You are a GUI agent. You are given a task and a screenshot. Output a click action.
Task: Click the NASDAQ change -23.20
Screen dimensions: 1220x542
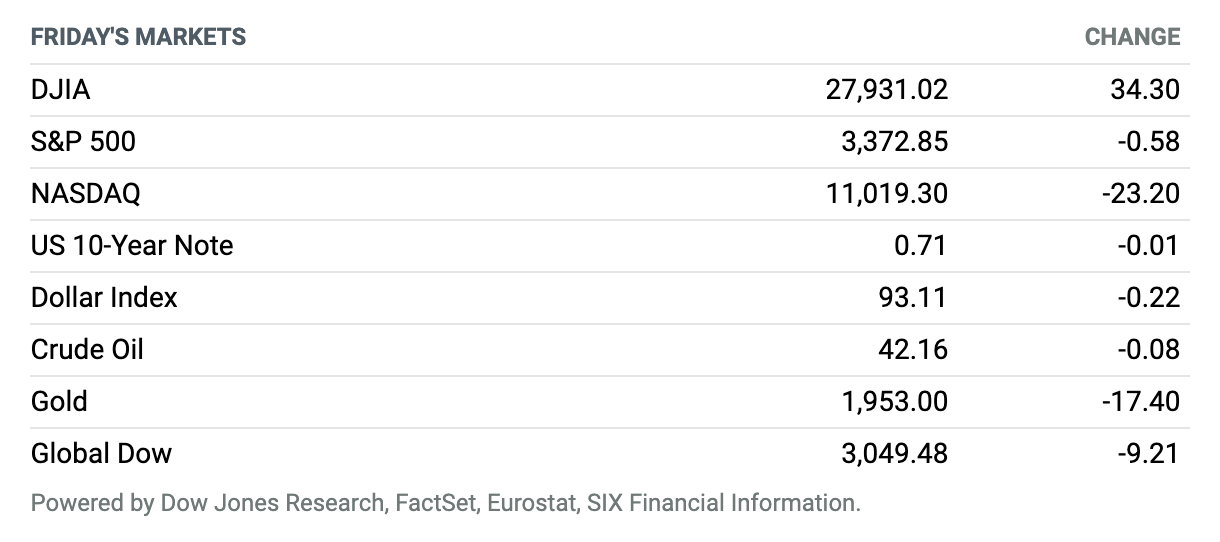point(1140,194)
